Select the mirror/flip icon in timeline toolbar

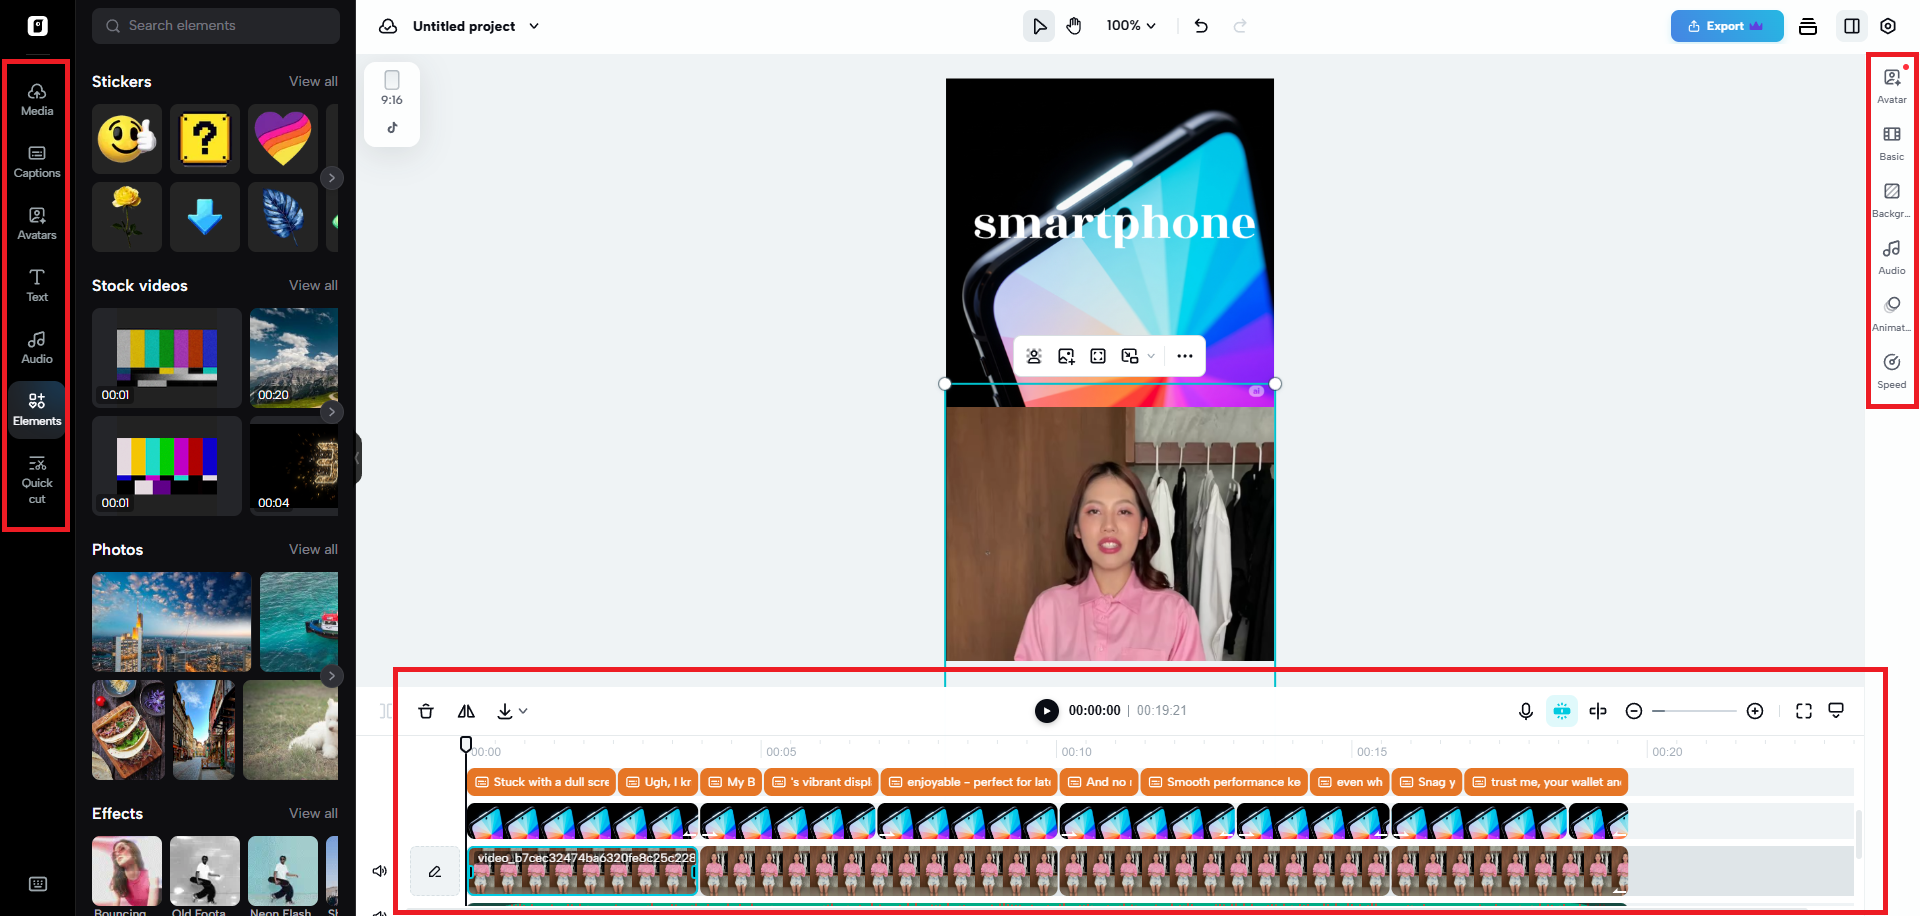point(466,710)
